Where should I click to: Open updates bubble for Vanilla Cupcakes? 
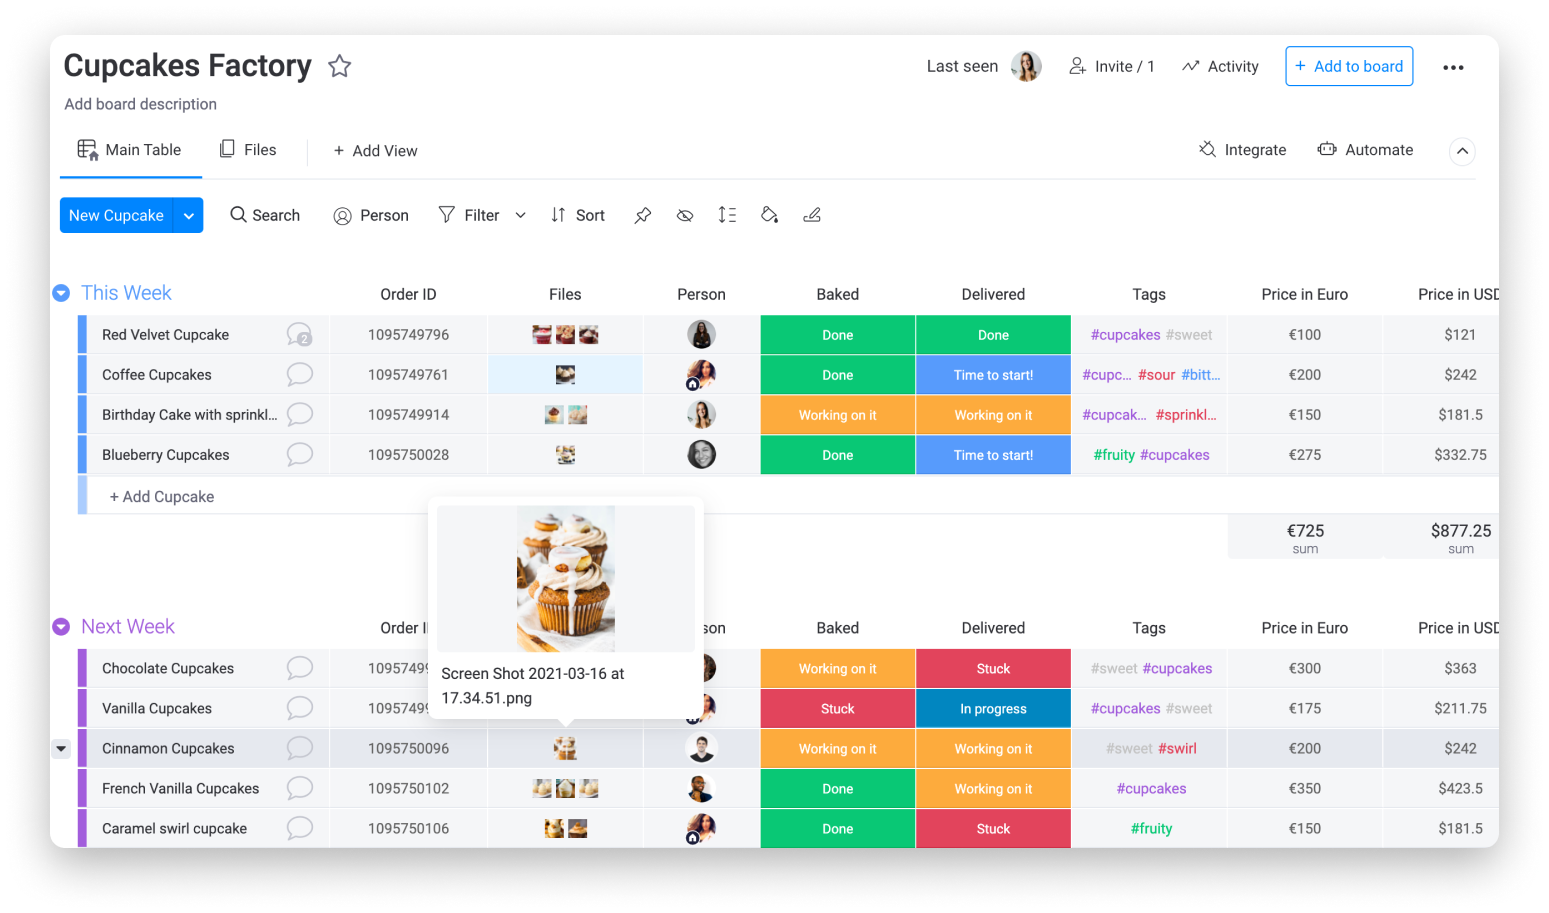pos(300,708)
